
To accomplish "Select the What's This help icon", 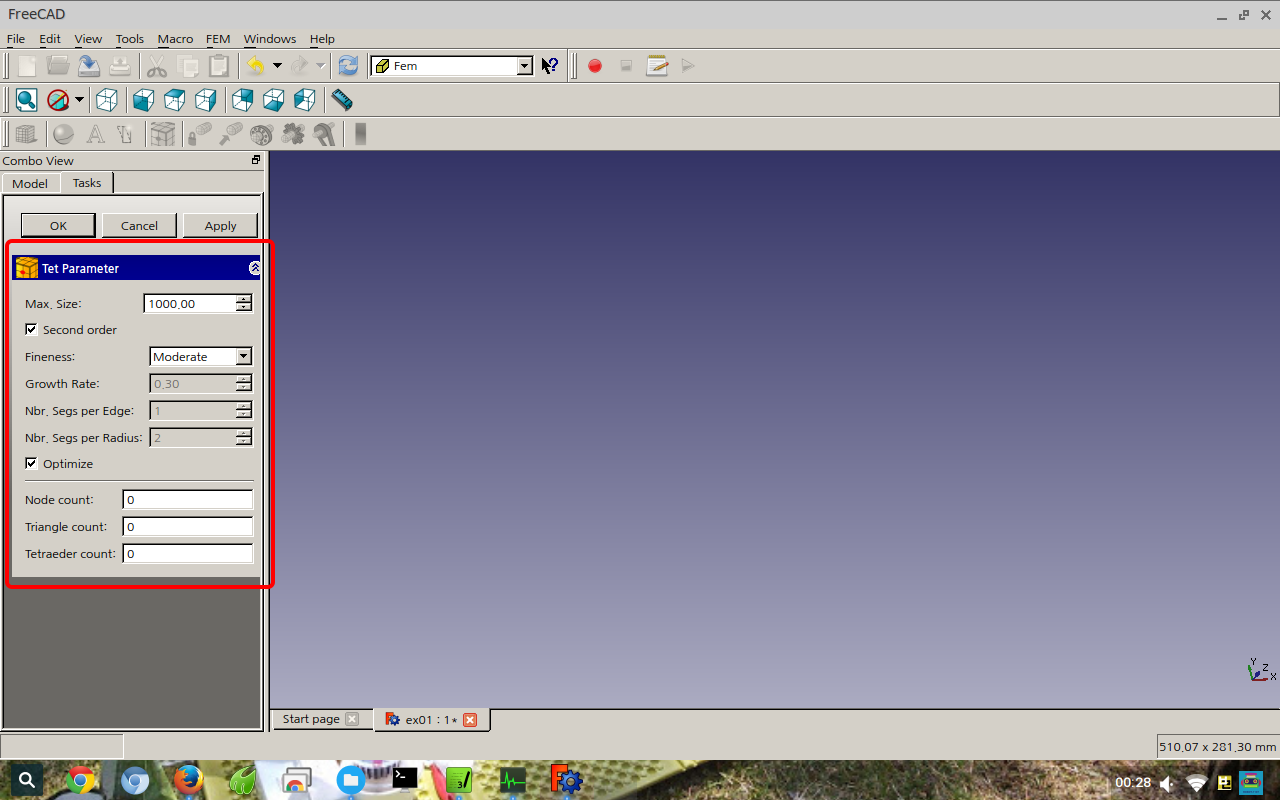I will (x=549, y=65).
